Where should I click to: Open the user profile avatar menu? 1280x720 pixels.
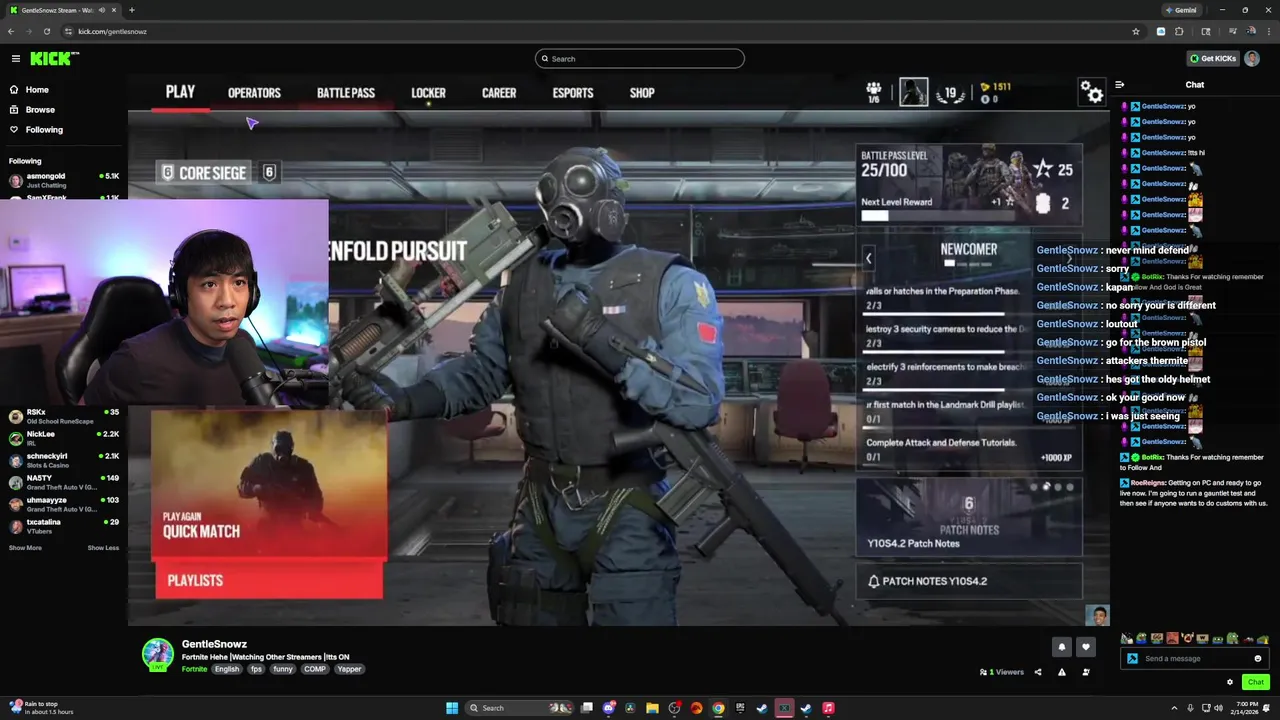pos(1252,58)
